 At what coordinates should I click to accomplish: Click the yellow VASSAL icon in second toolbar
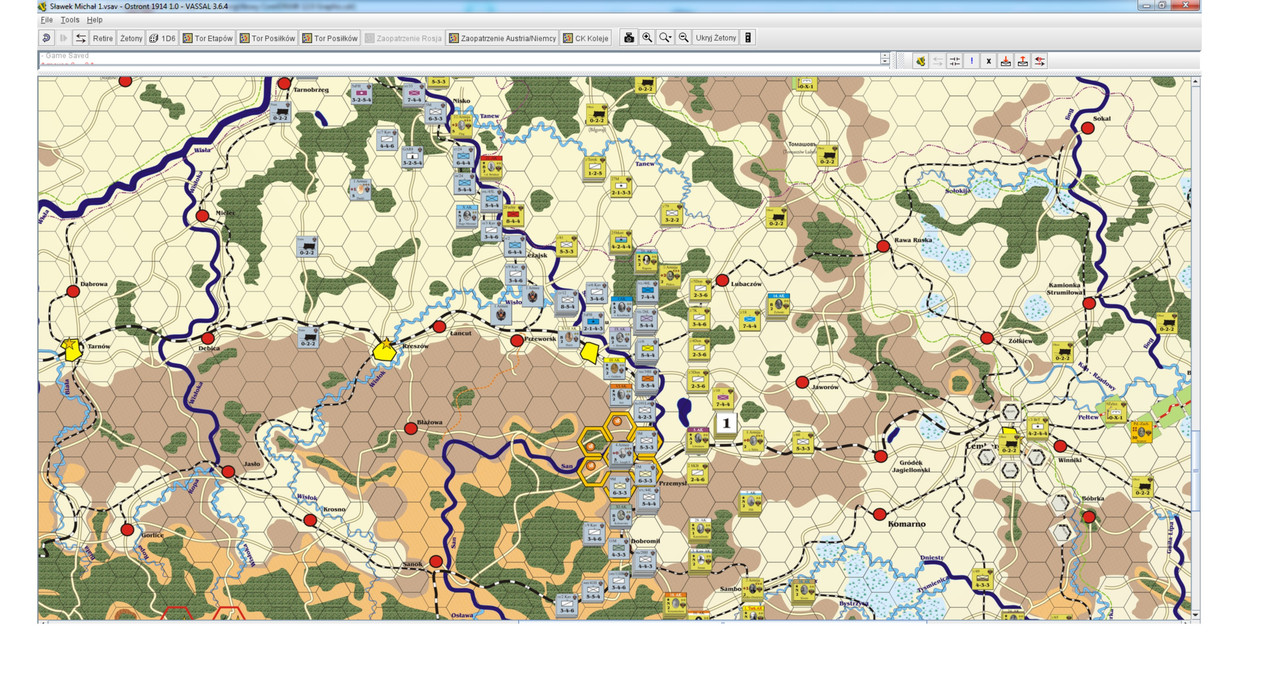click(x=920, y=61)
